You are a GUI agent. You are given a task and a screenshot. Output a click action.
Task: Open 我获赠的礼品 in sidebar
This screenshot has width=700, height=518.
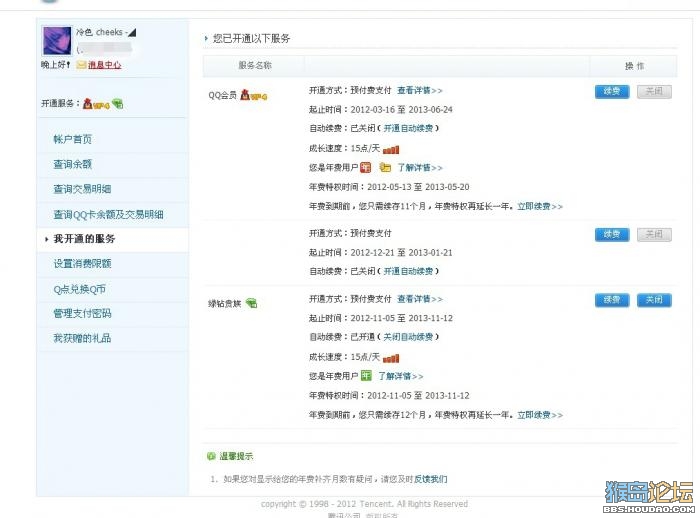pyautogui.click(x=83, y=338)
